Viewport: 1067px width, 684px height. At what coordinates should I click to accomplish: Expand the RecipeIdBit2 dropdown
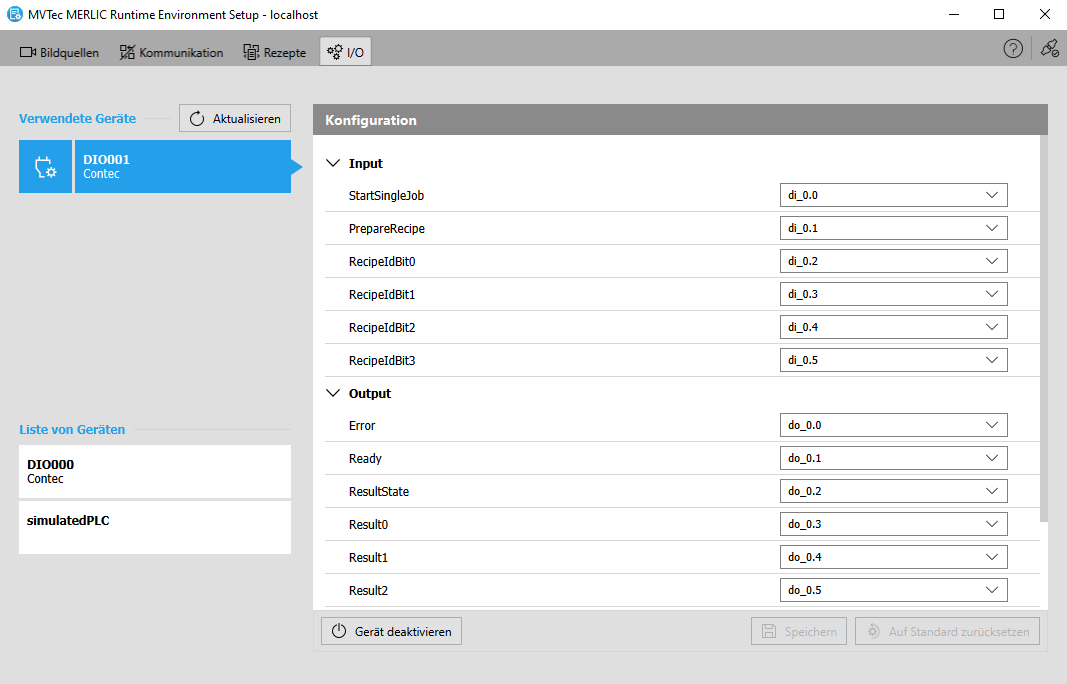pos(893,327)
